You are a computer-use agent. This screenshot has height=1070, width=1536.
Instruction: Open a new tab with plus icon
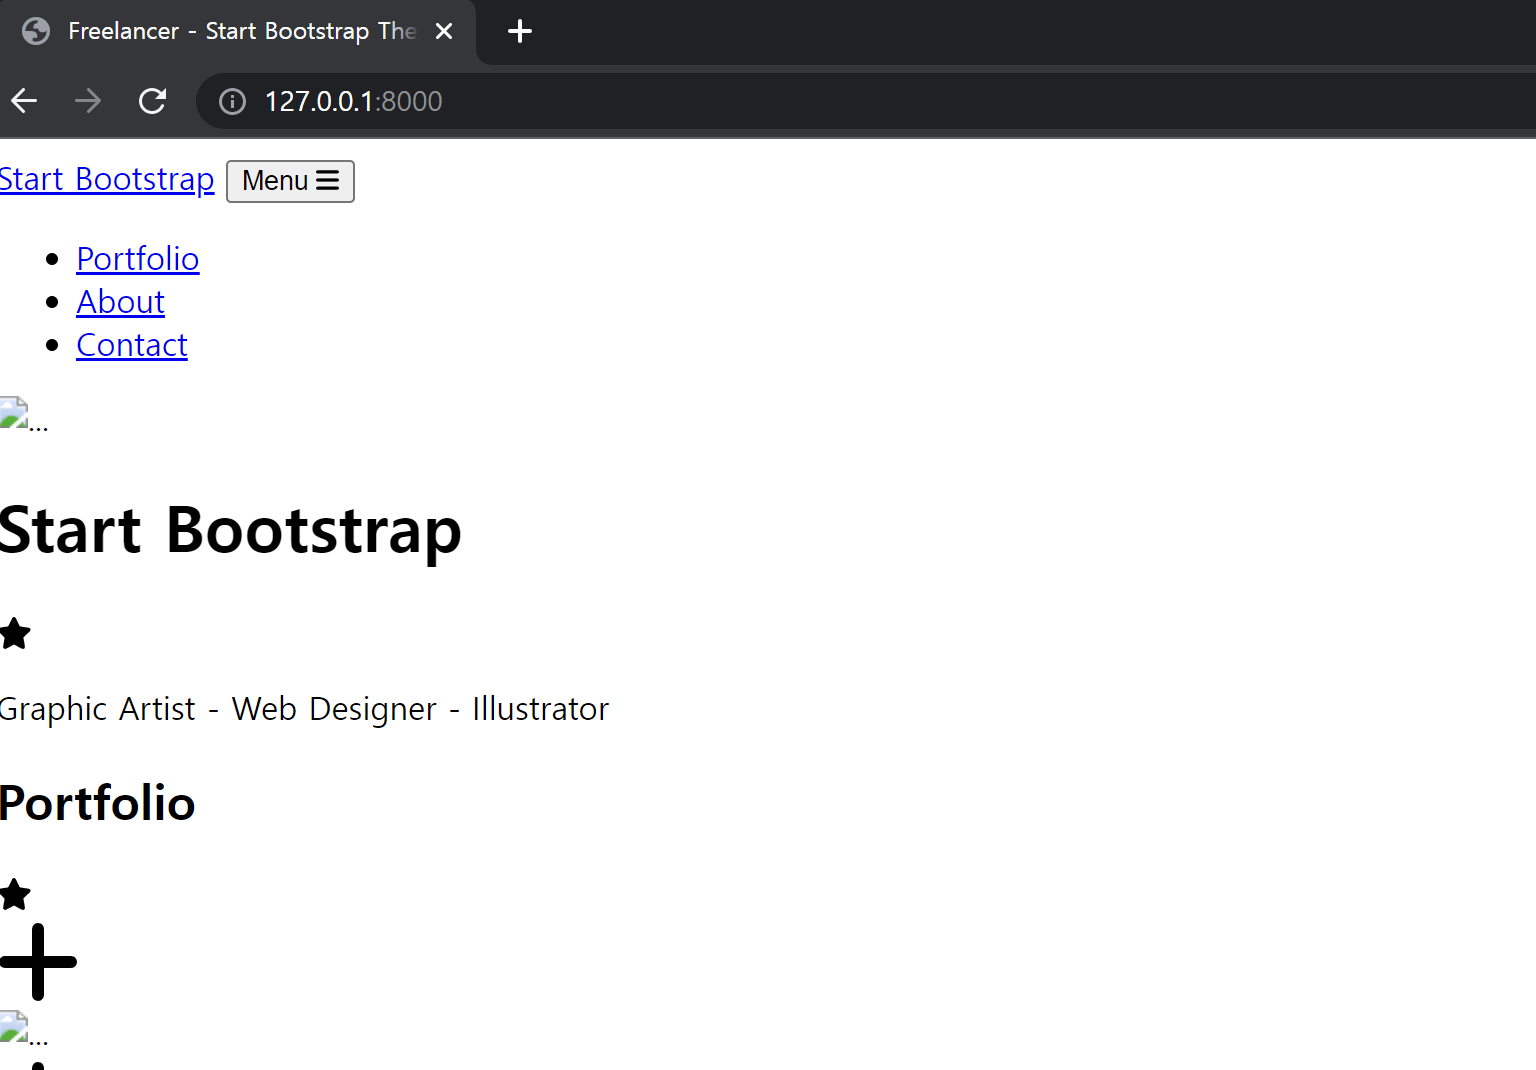520,31
